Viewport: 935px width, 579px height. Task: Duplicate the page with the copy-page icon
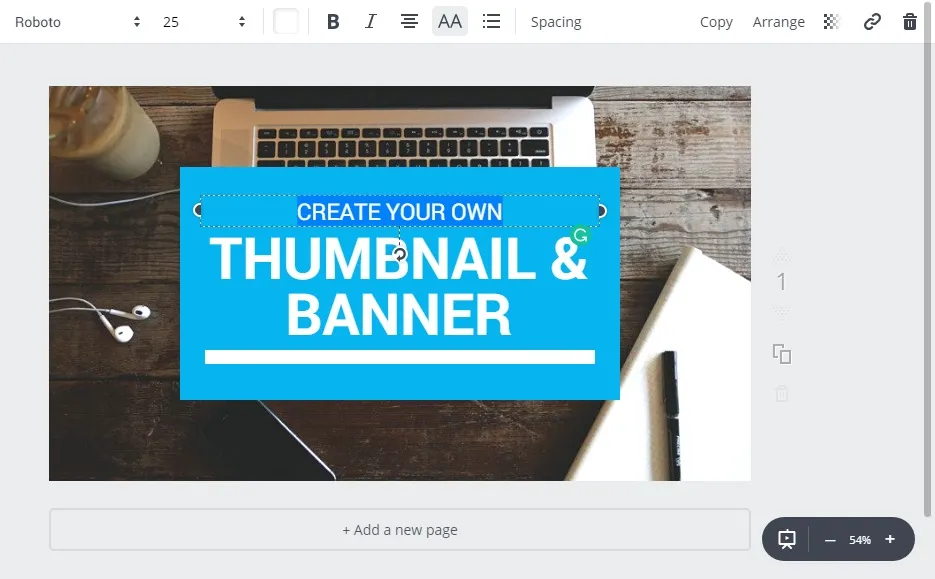pyautogui.click(x=782, y=354)
